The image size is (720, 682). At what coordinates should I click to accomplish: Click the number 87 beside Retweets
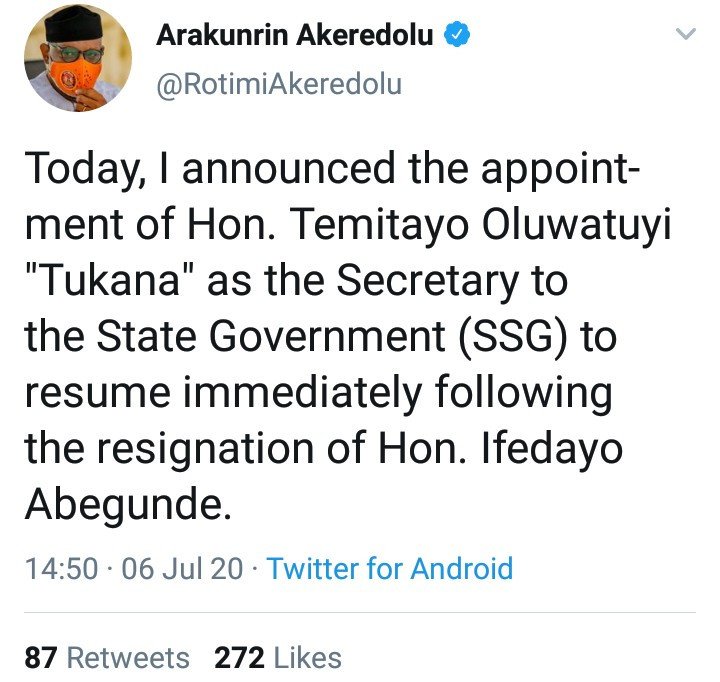[41, 657]
